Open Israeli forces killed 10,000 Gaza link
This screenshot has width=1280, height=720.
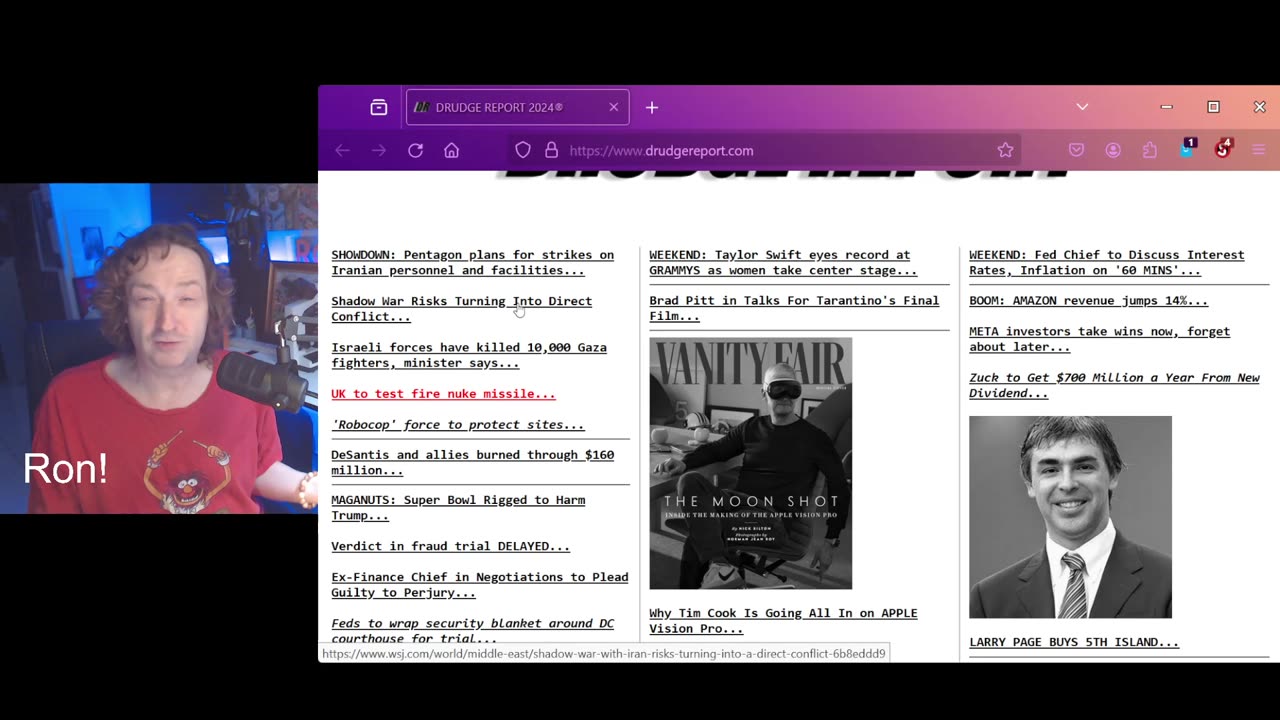469,355
